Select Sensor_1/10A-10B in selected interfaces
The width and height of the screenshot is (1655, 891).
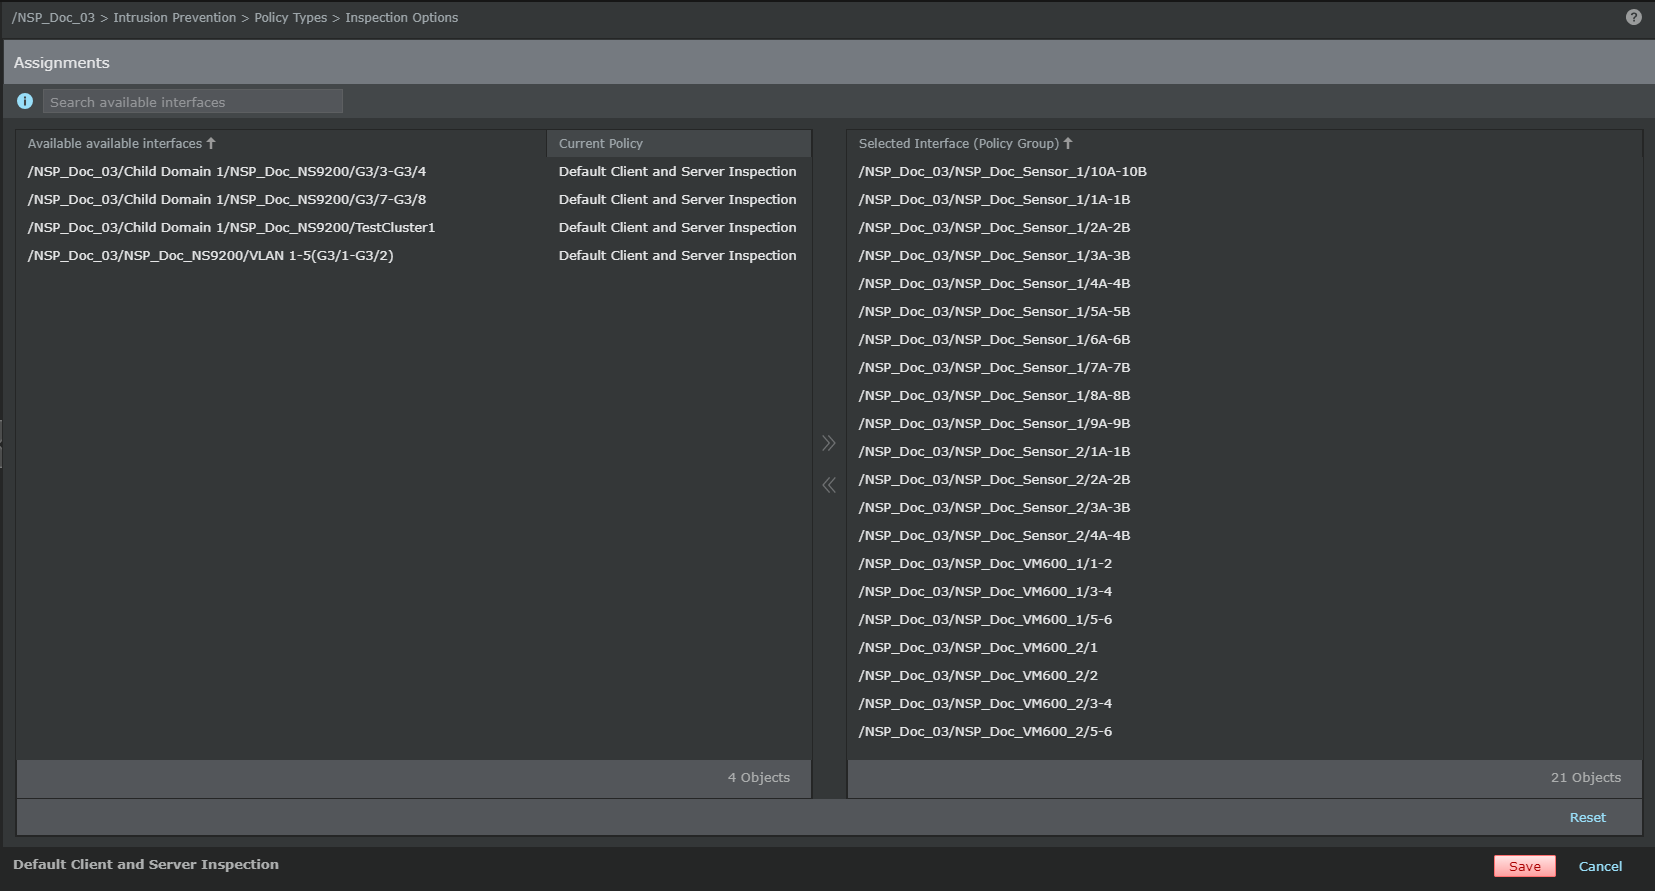1244,171
